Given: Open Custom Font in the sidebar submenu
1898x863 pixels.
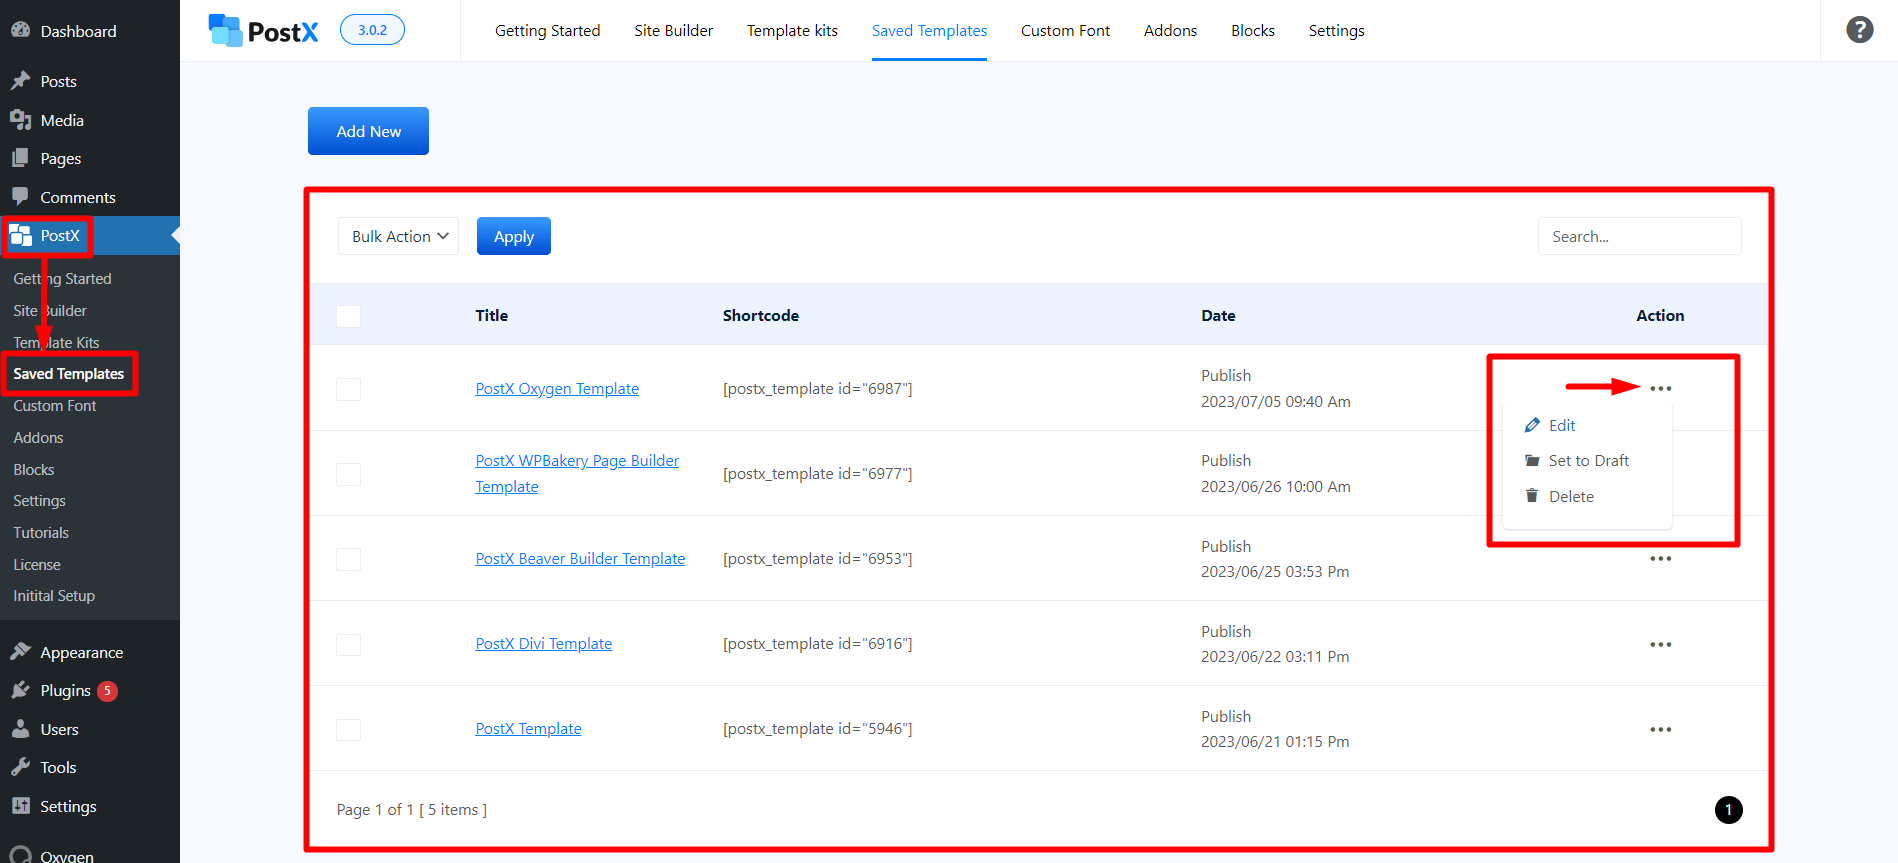Looking at the screenshot, I should (55, 406).
